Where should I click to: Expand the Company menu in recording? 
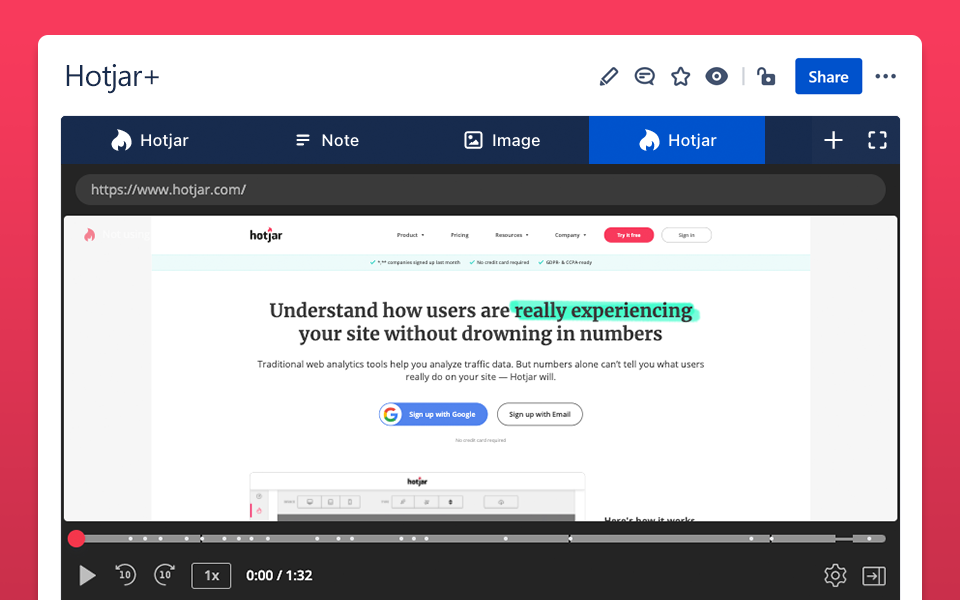tap(571, 235)
